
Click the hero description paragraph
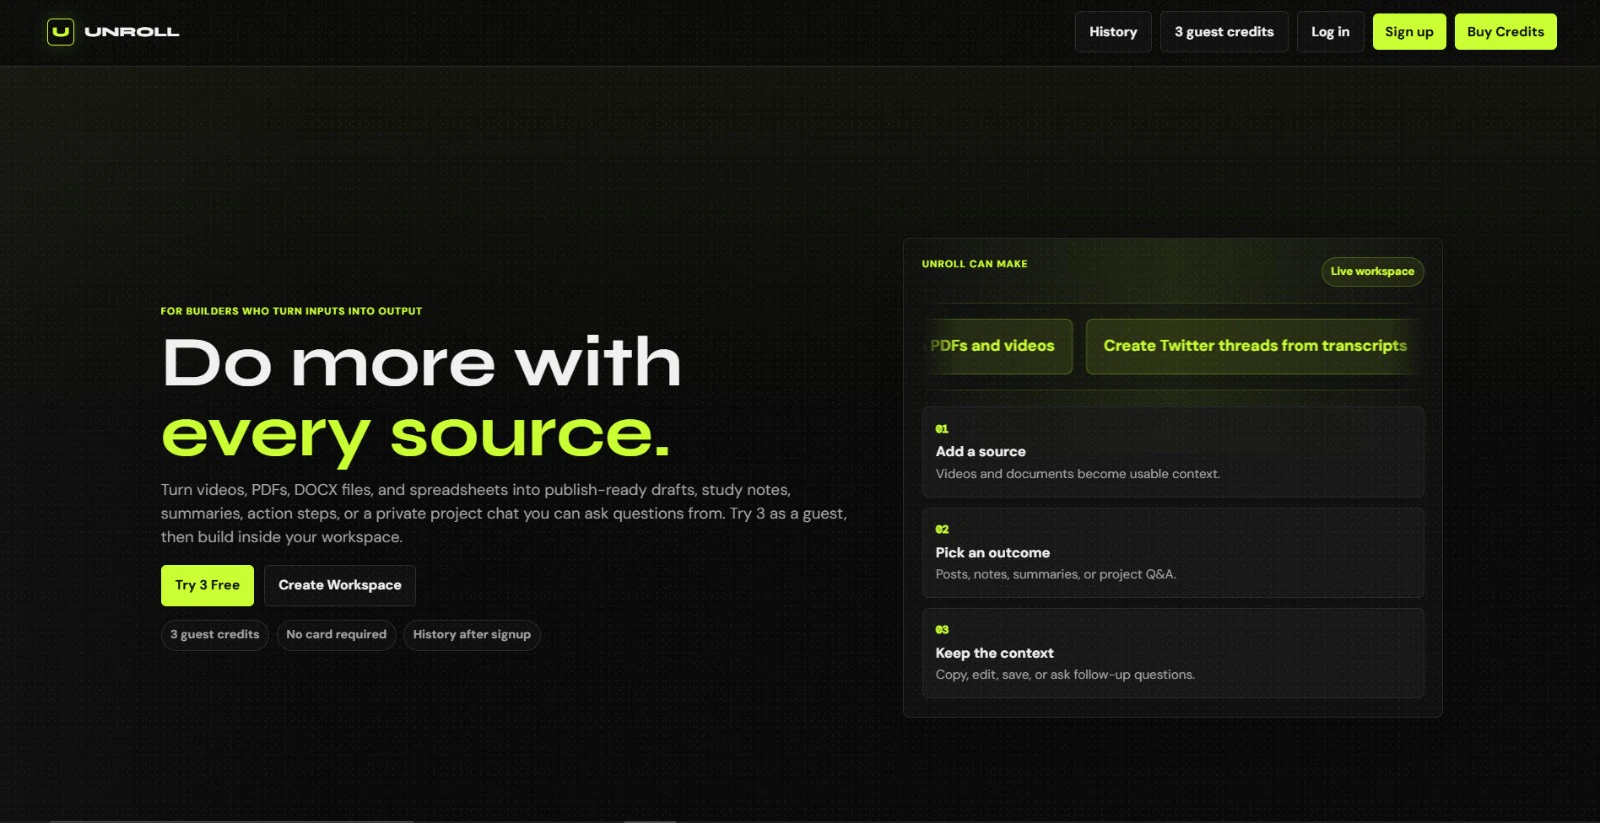(x=504, y=513)
